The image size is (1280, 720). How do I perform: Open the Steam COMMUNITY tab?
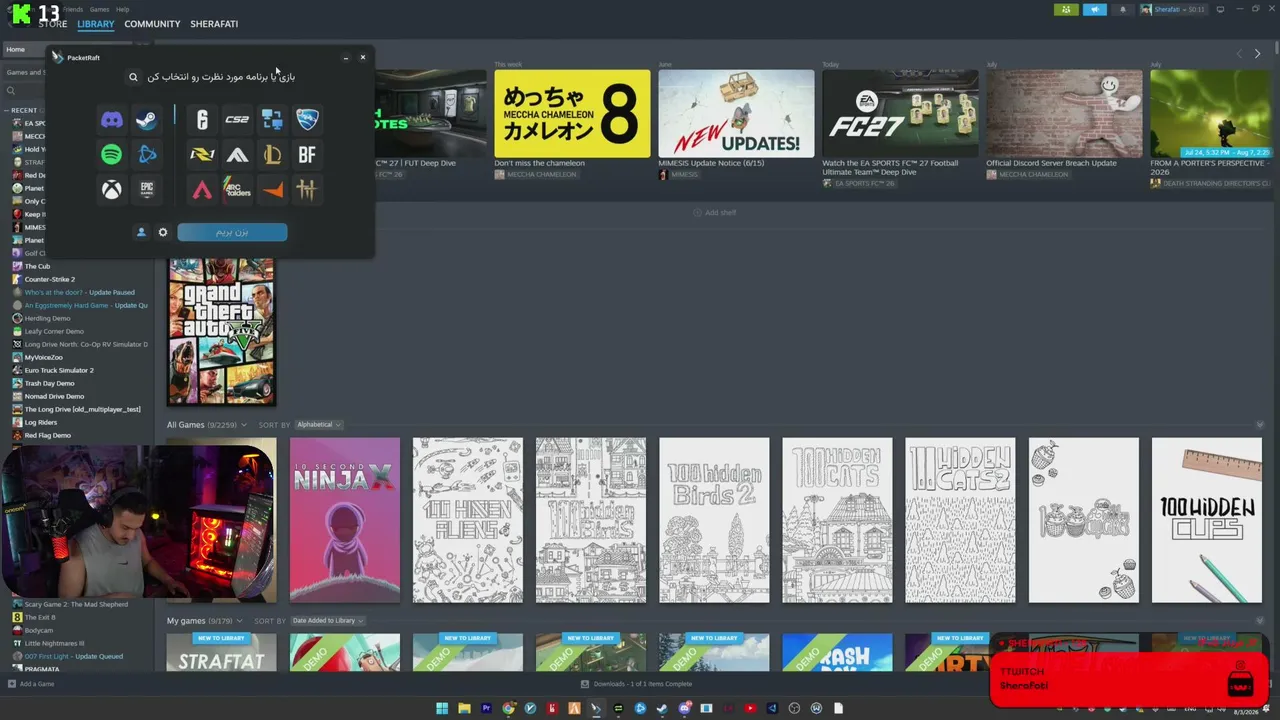click(152, 24)
